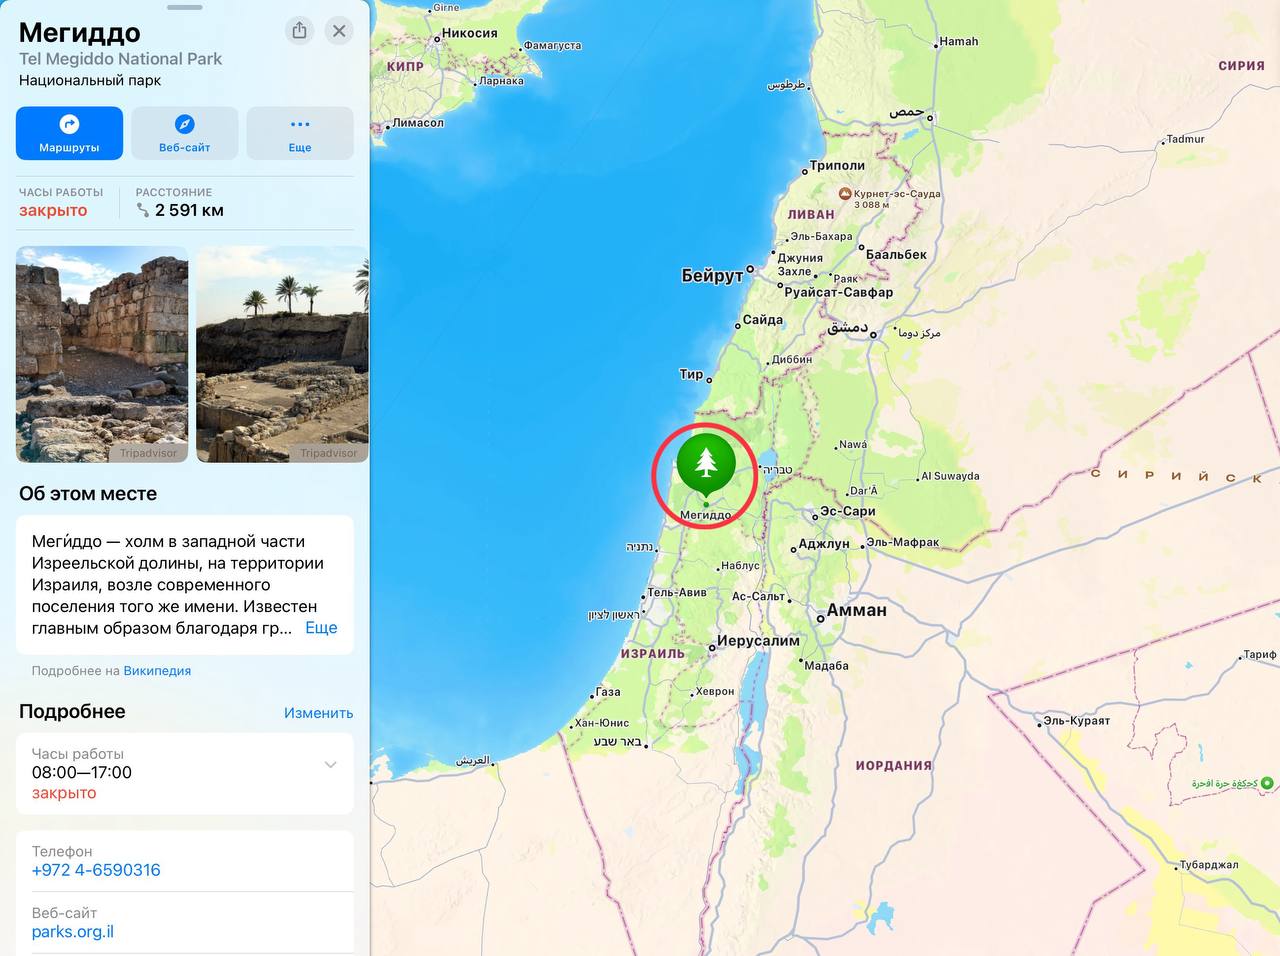Open the first Tripadvisor ruins photo
Screen dimensions: 1280x956
(102, 354)
